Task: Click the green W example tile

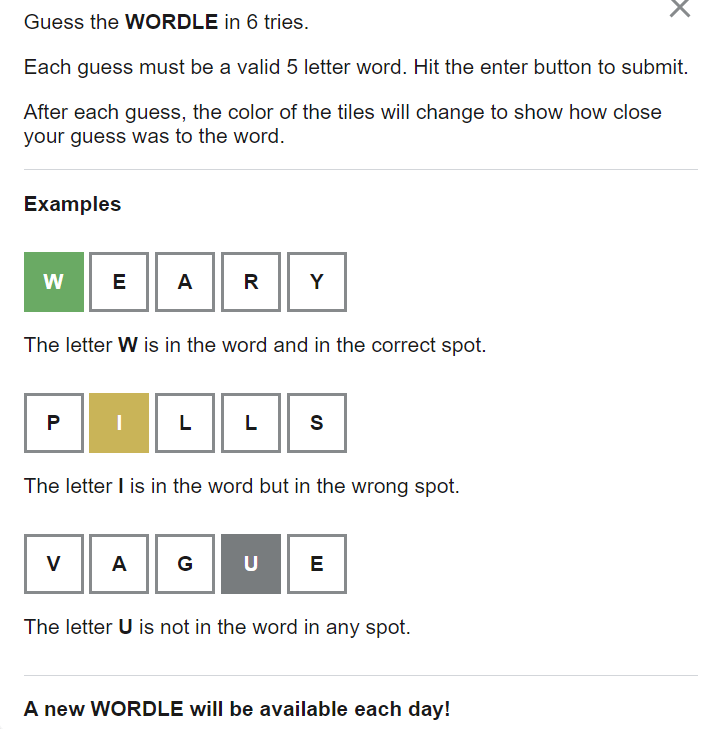Action: [x=53, y=282]
